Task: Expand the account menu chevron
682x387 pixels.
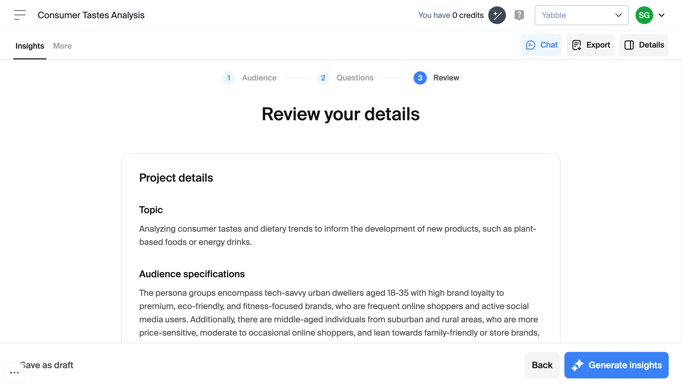Action: (662, 15)
